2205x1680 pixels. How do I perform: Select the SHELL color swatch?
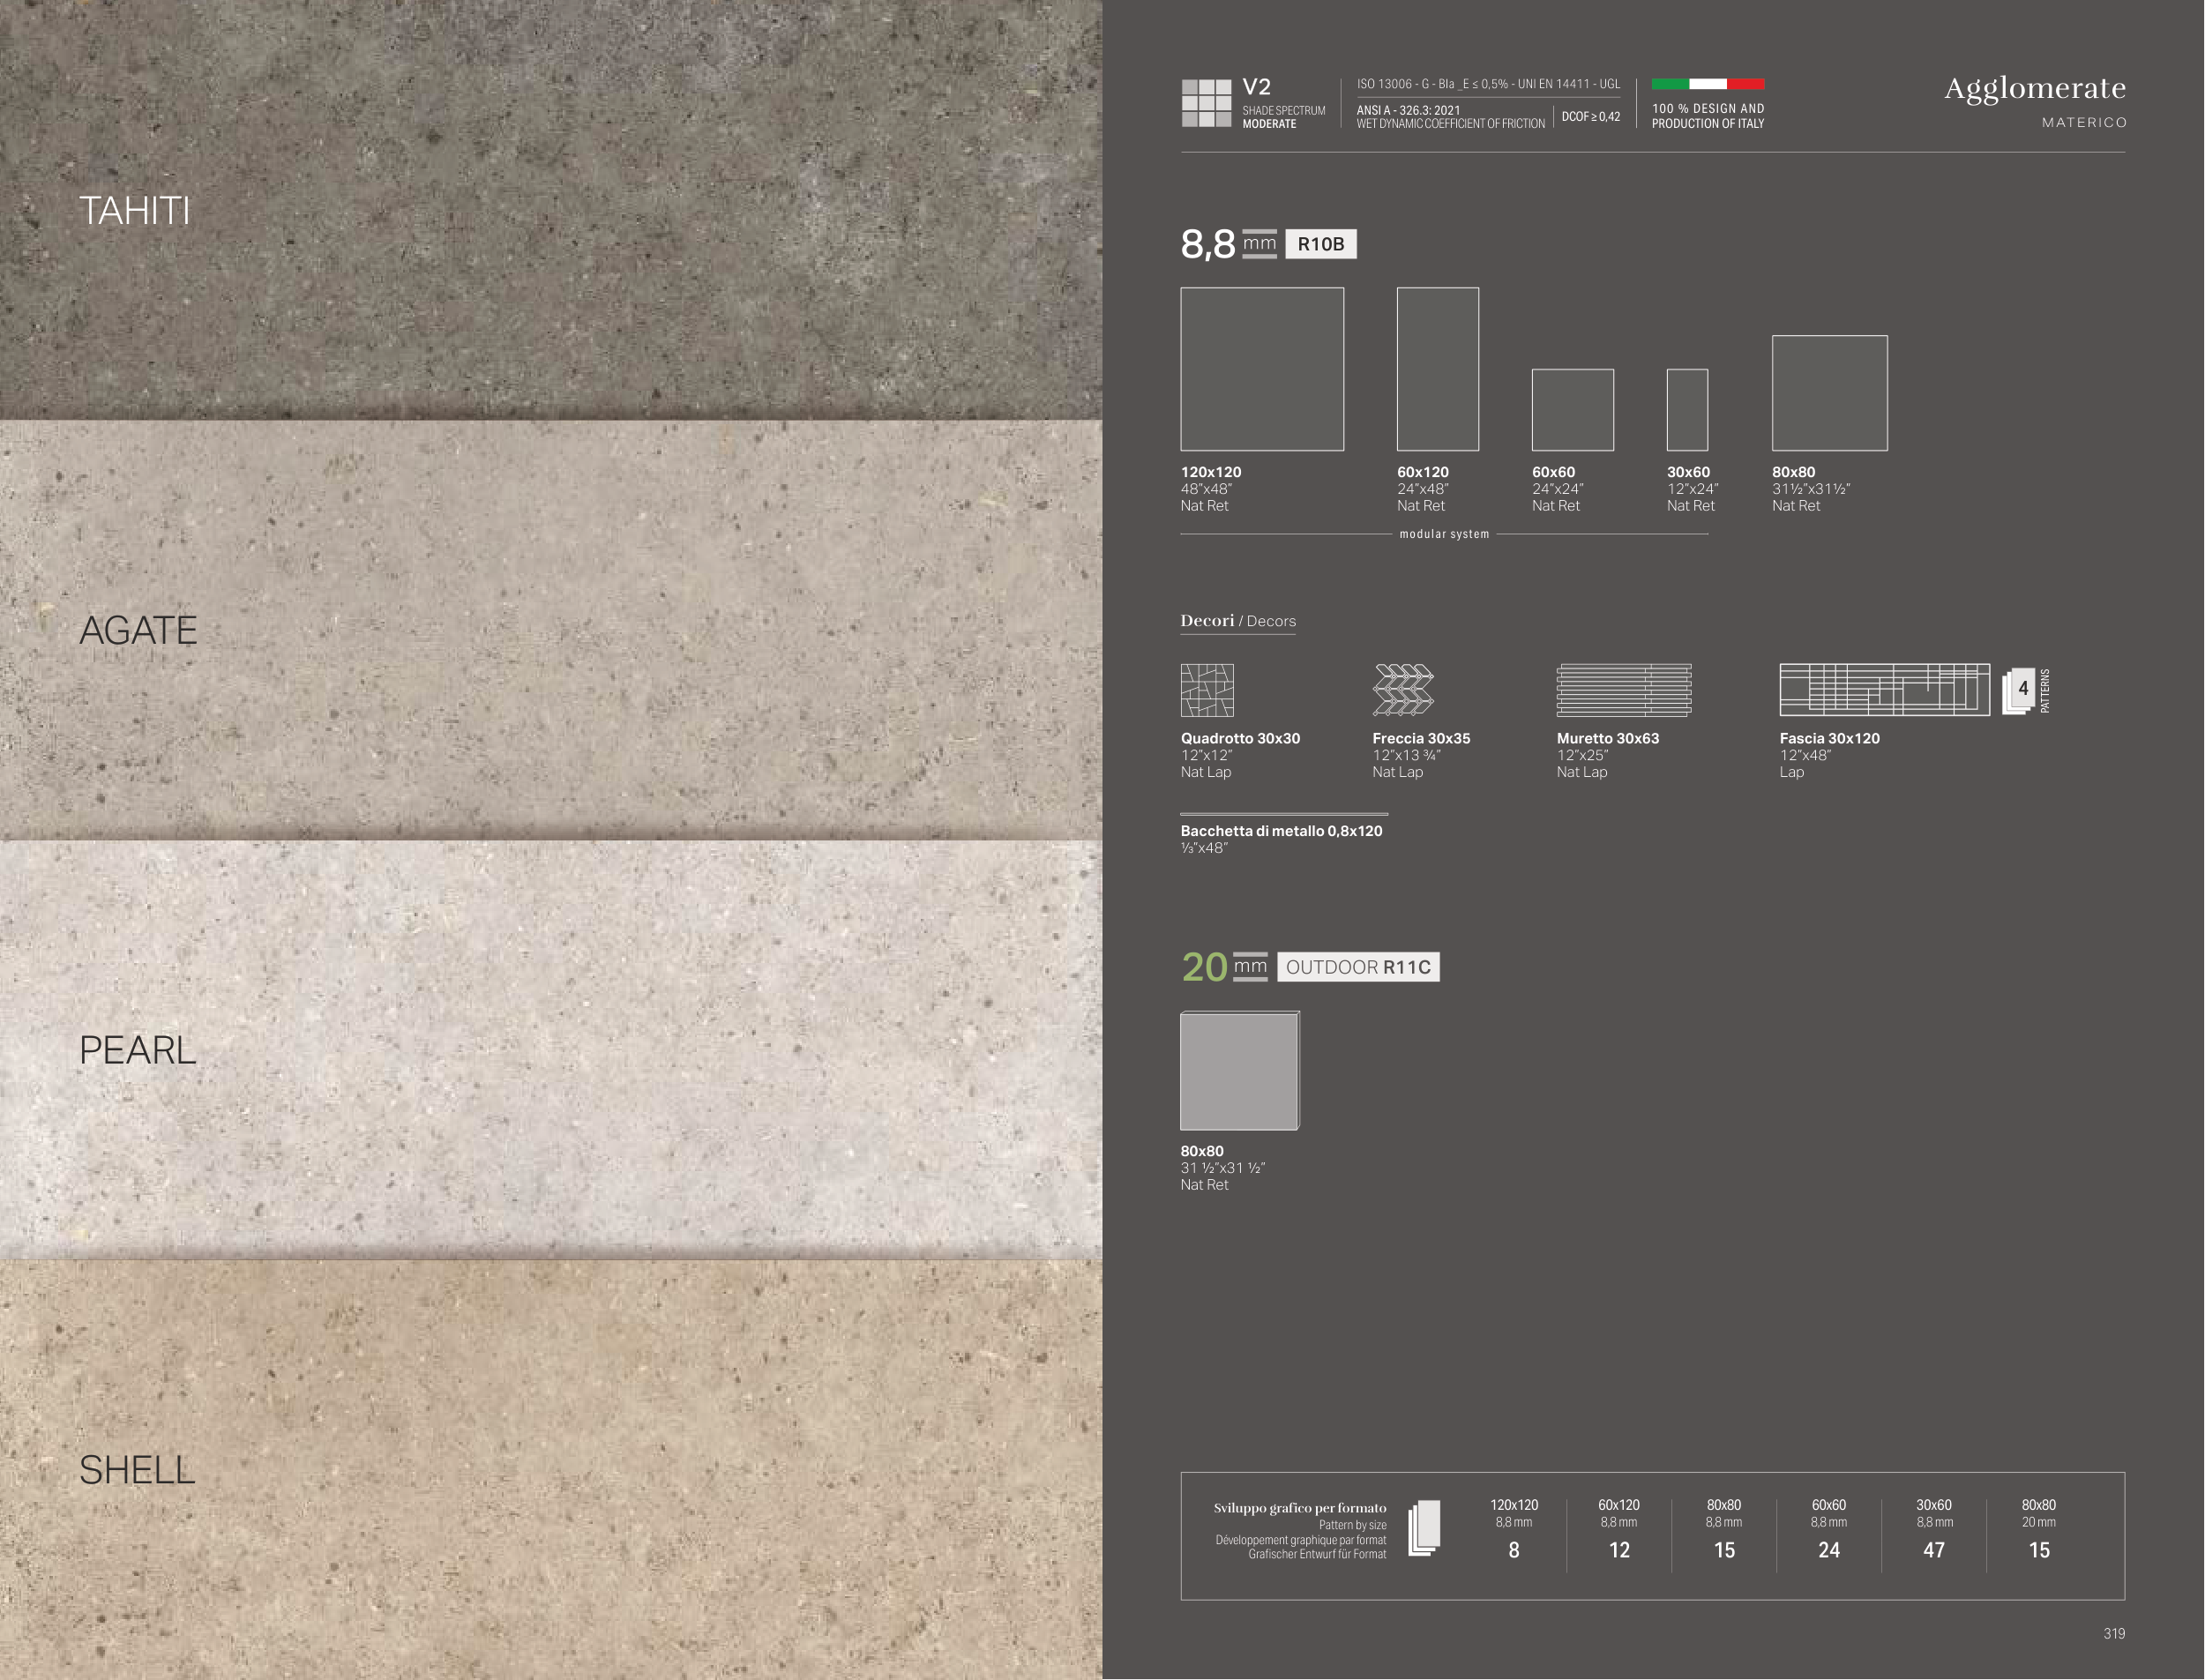click(550, 1470)
